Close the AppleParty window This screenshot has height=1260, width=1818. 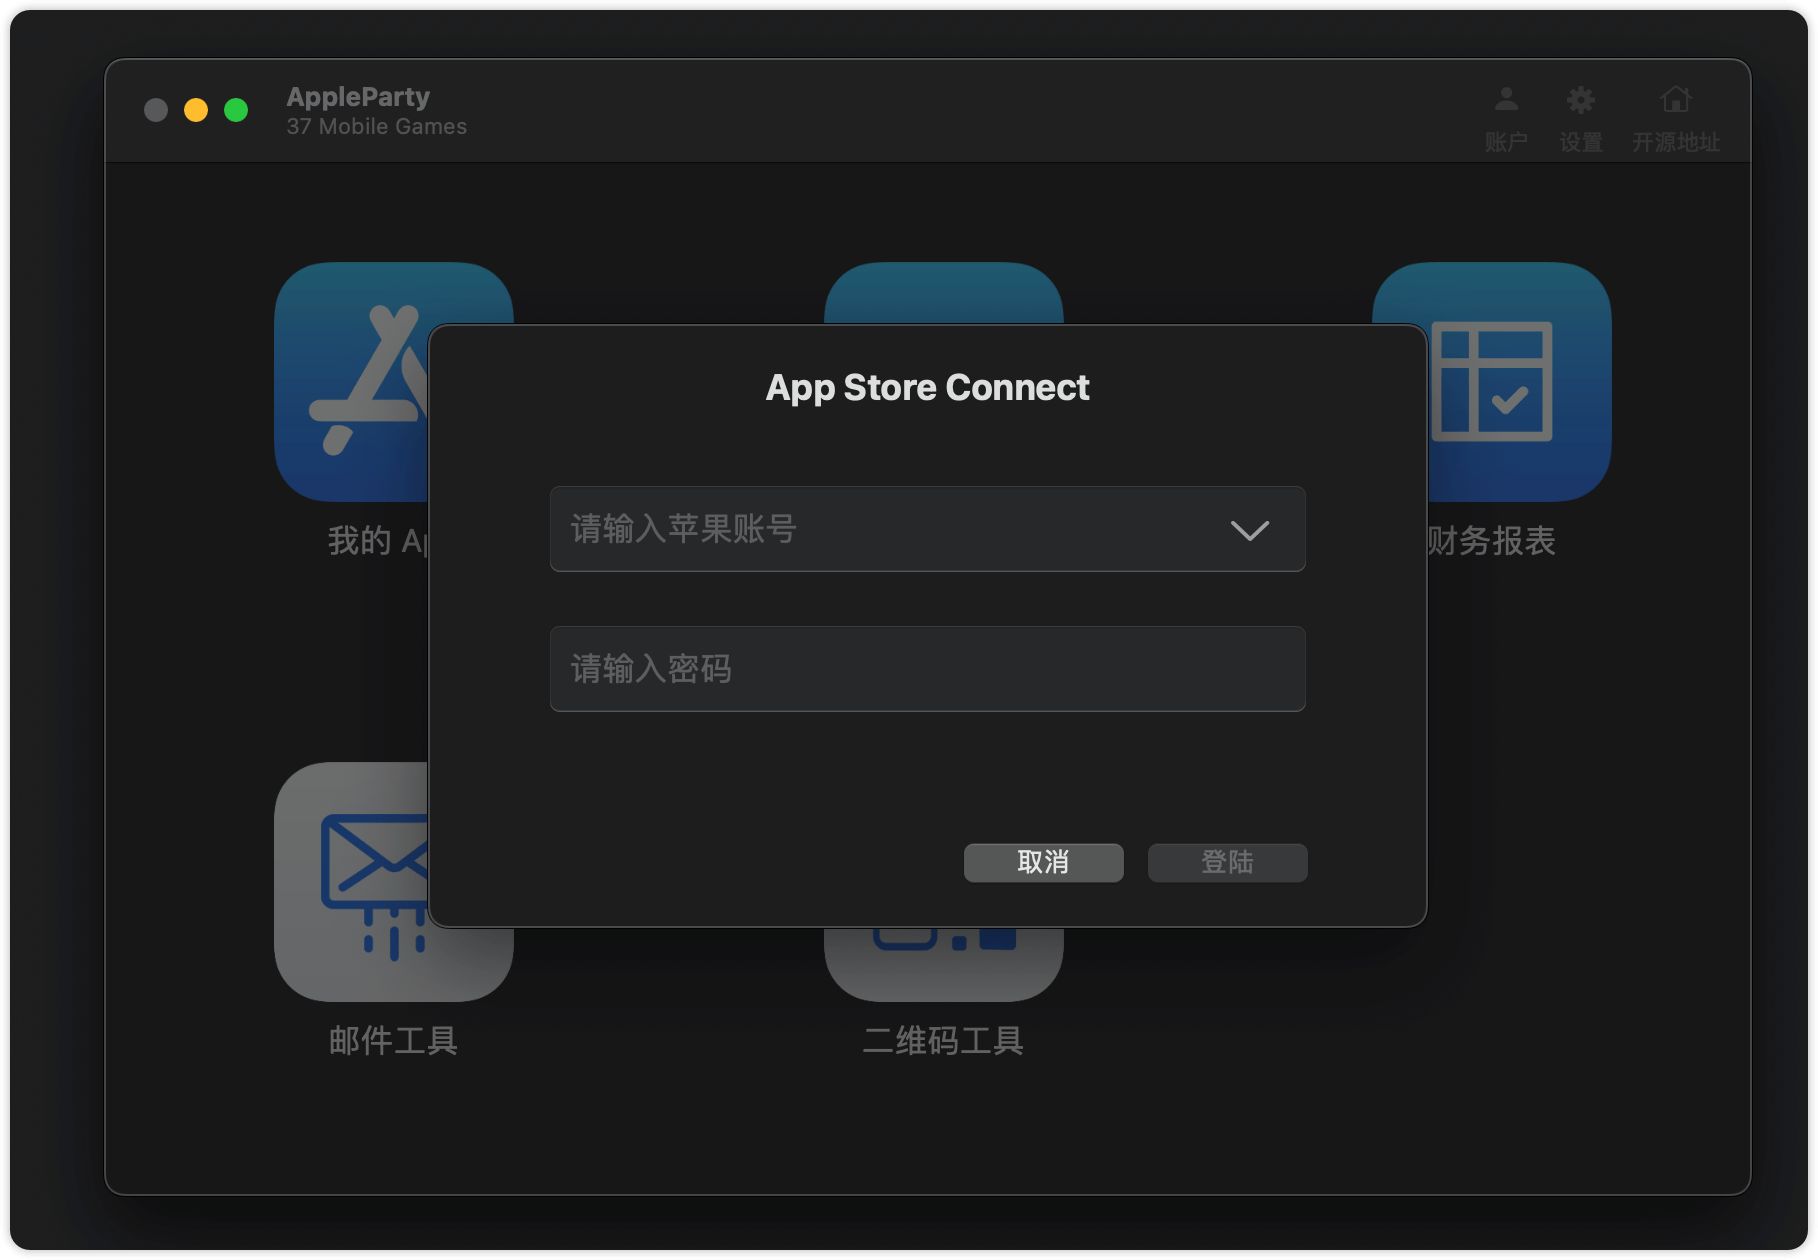pos(156,110)
